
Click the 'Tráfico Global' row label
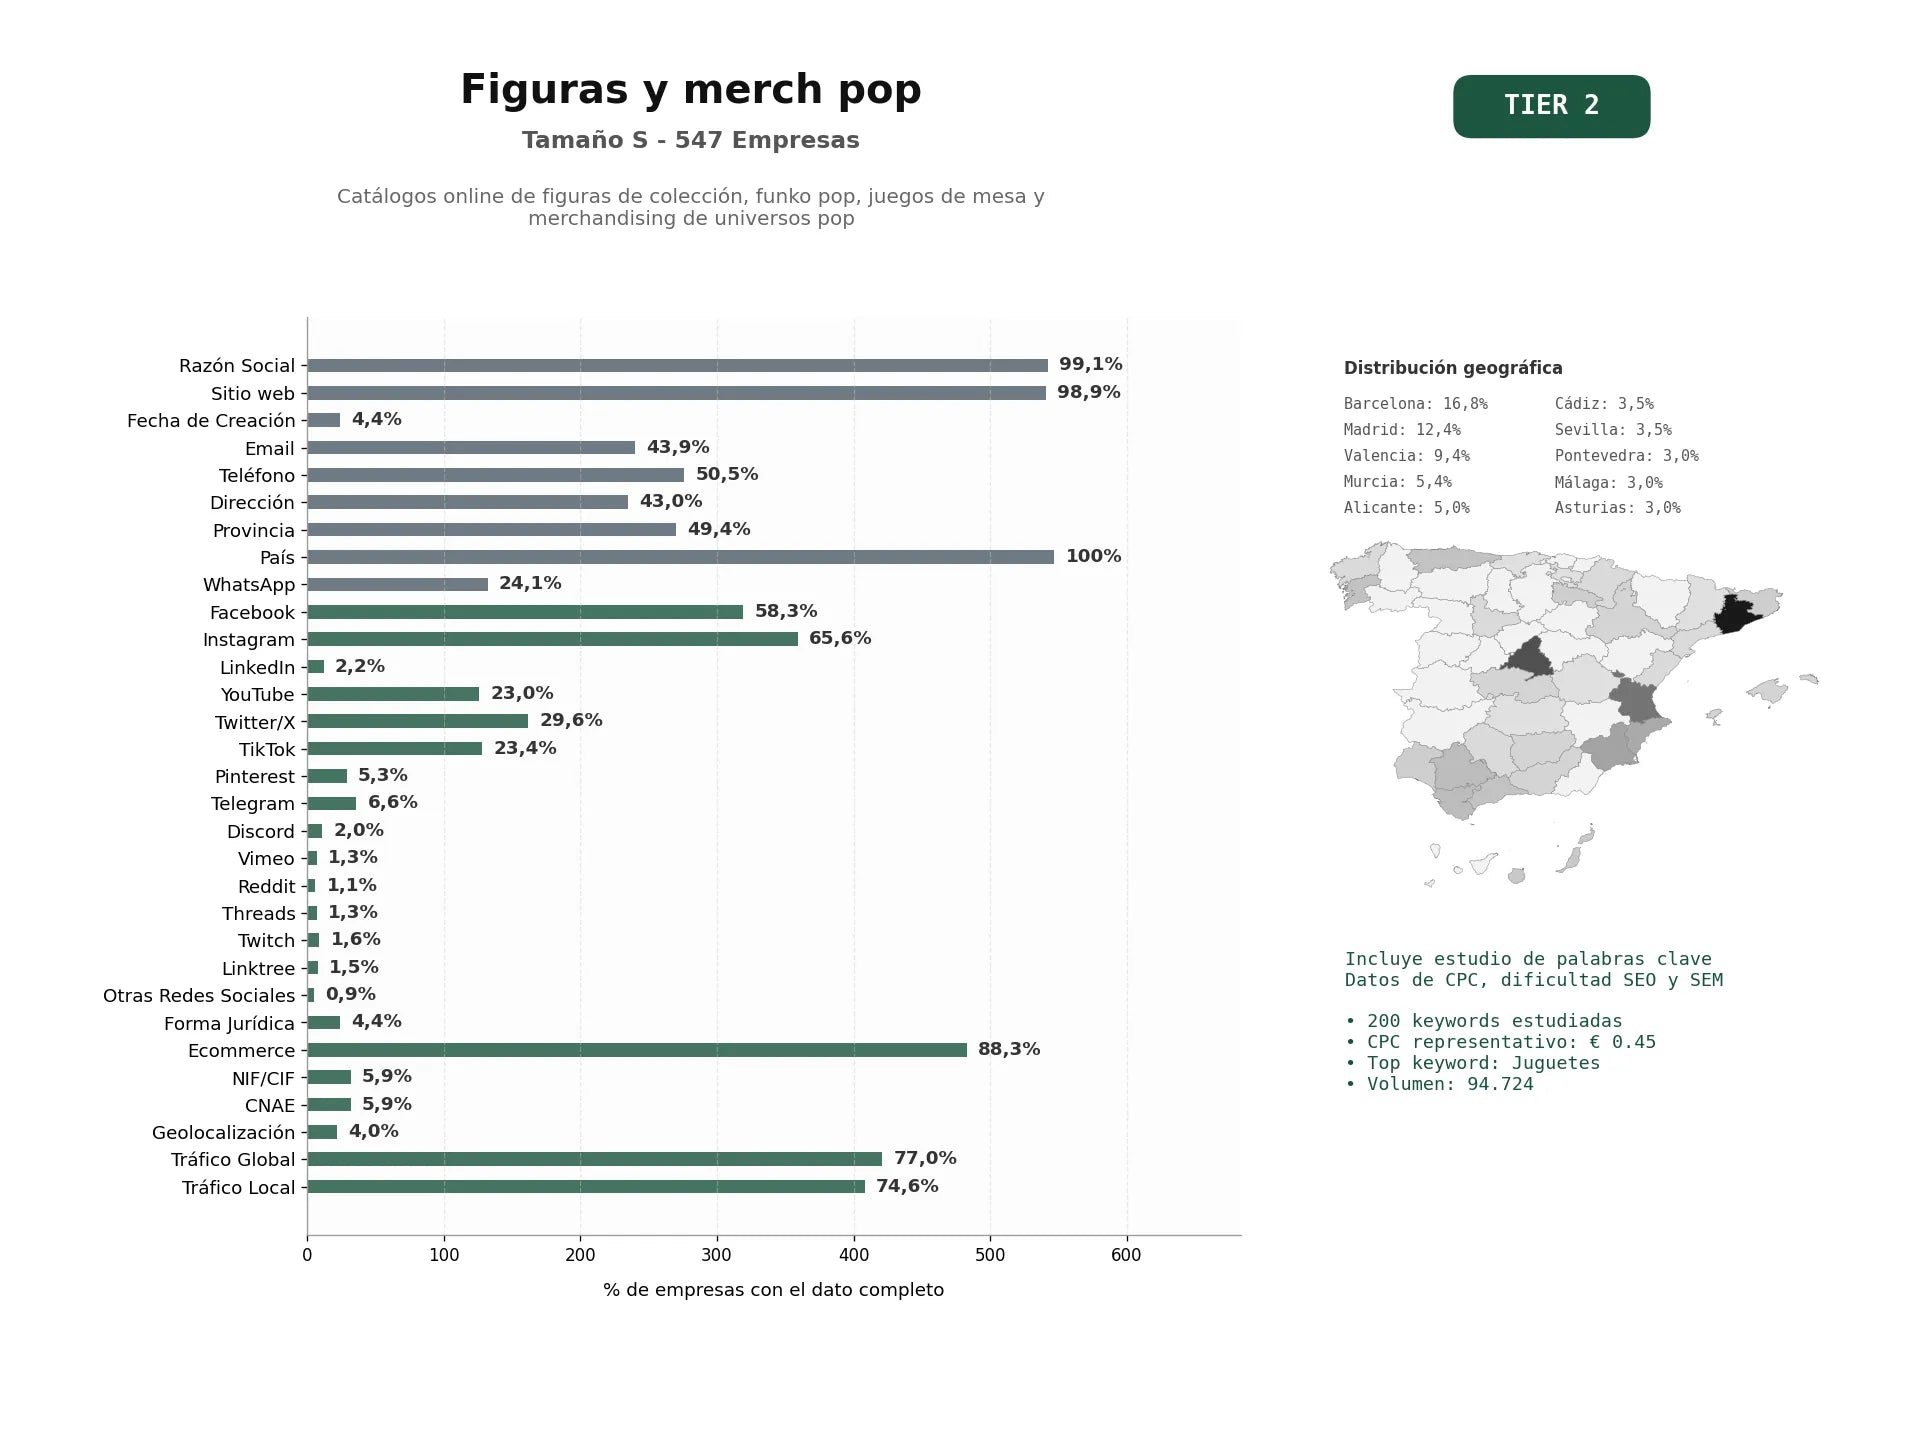pyautogui.click(x=233, y=1160)
